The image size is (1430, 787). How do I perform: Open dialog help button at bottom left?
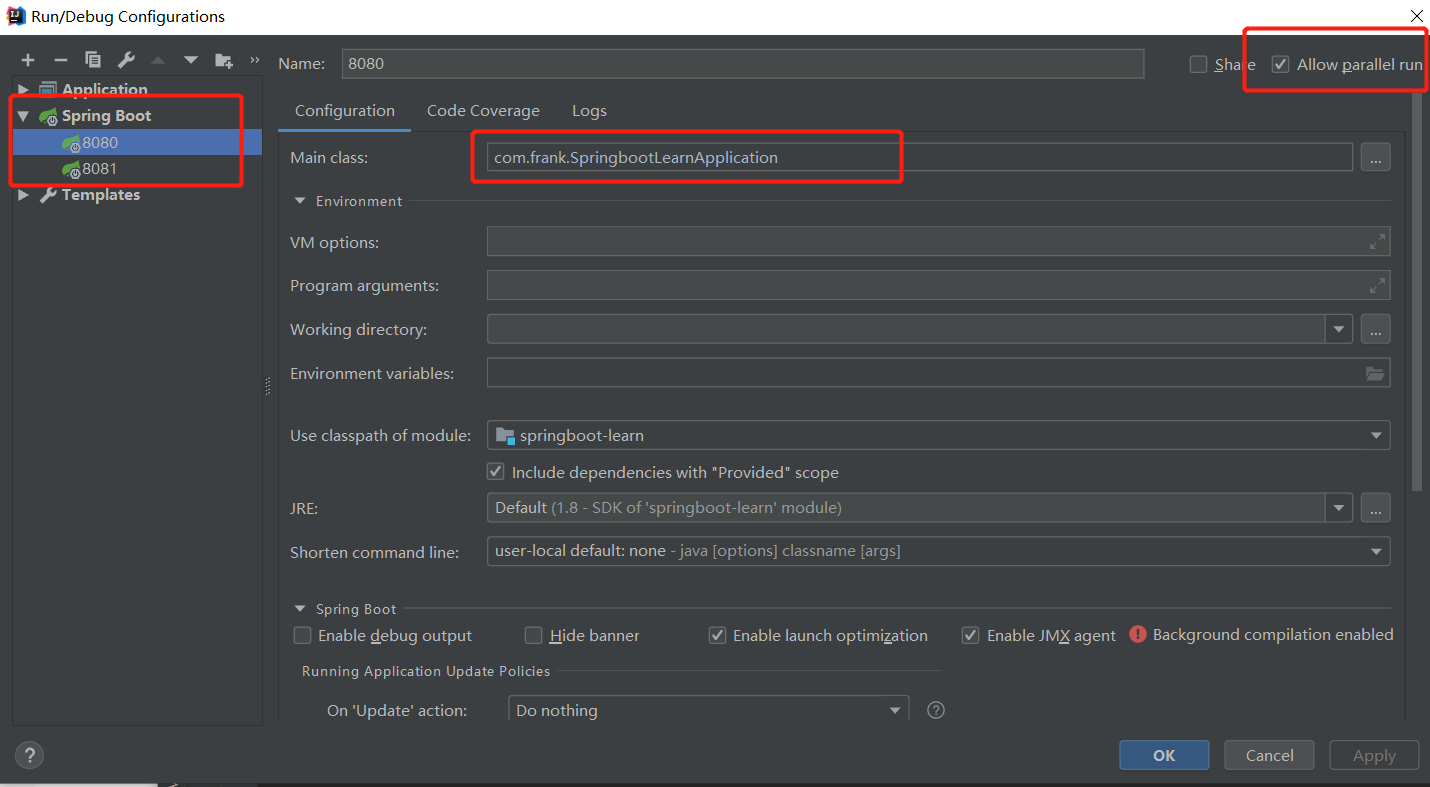pos(29,755)
